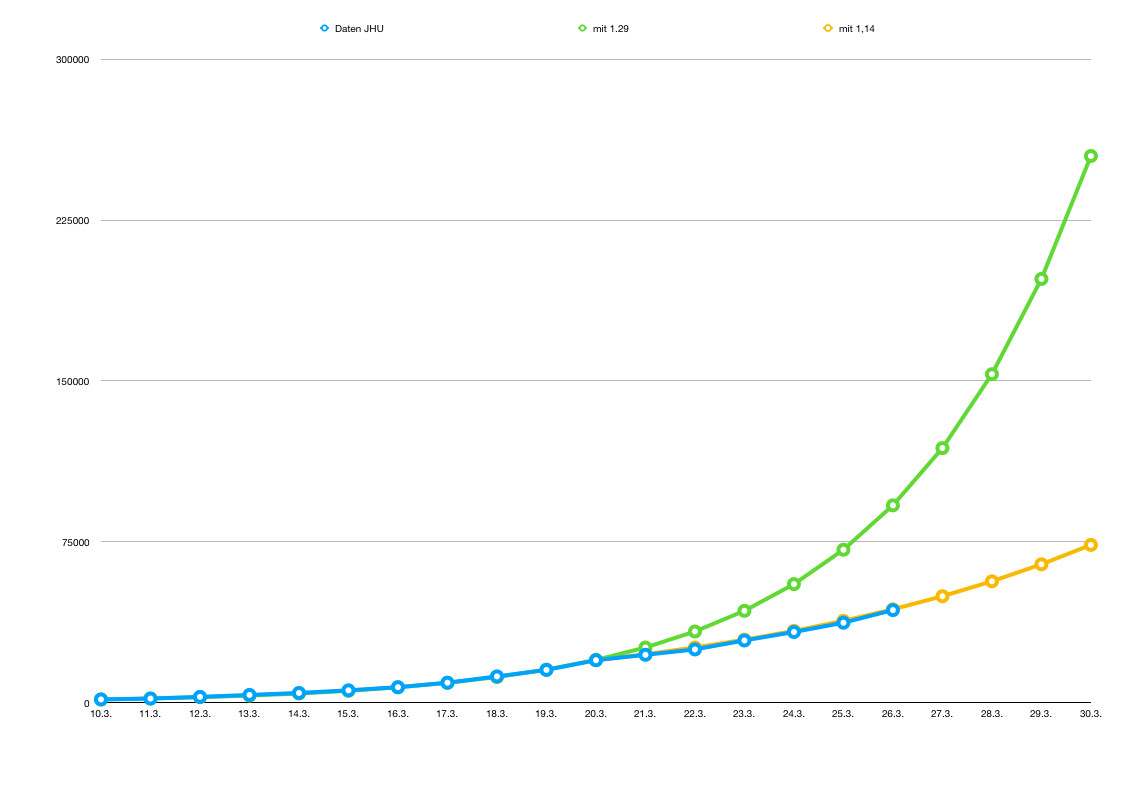The height and width of the screenshot is (798, 1136).
Task: Click the 300000 y-axis label
Action: click(x=73, y=60)
